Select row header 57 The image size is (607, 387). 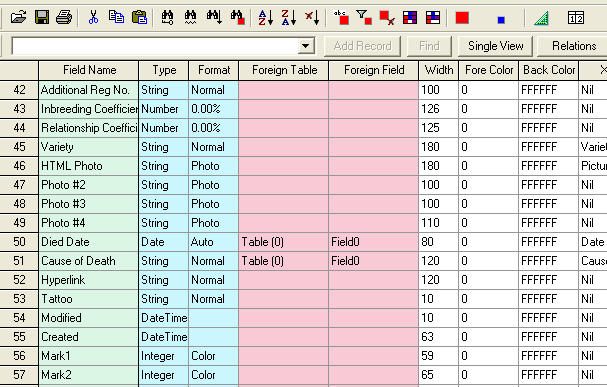coord(19,375)
